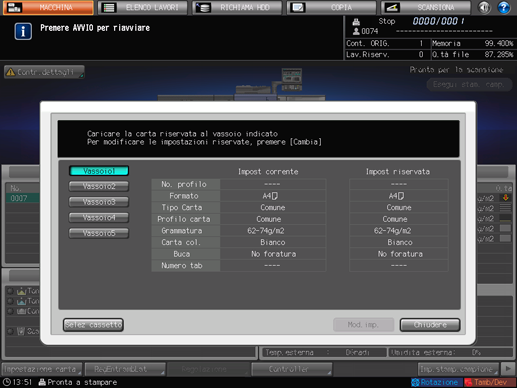This screenshot has height=388, width=517.
Task: Click the printer icon near Stop
Action: point(356,22)
